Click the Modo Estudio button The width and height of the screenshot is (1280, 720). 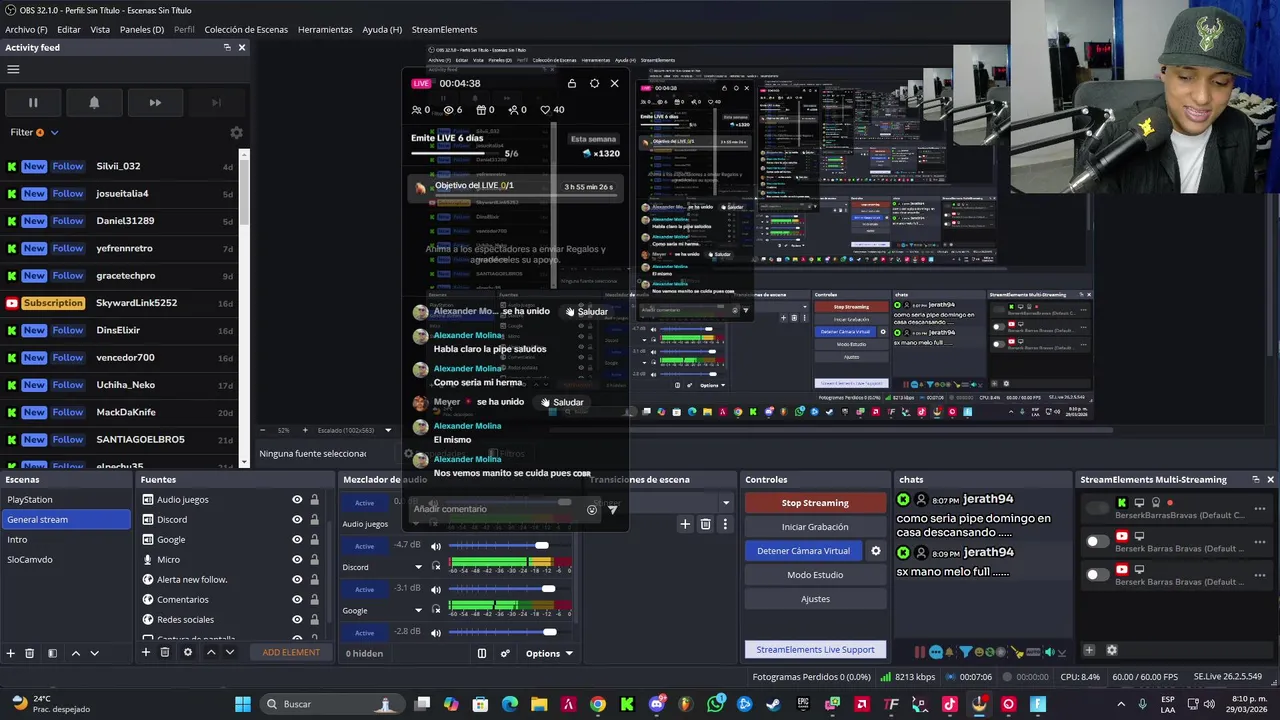point(815,575)
